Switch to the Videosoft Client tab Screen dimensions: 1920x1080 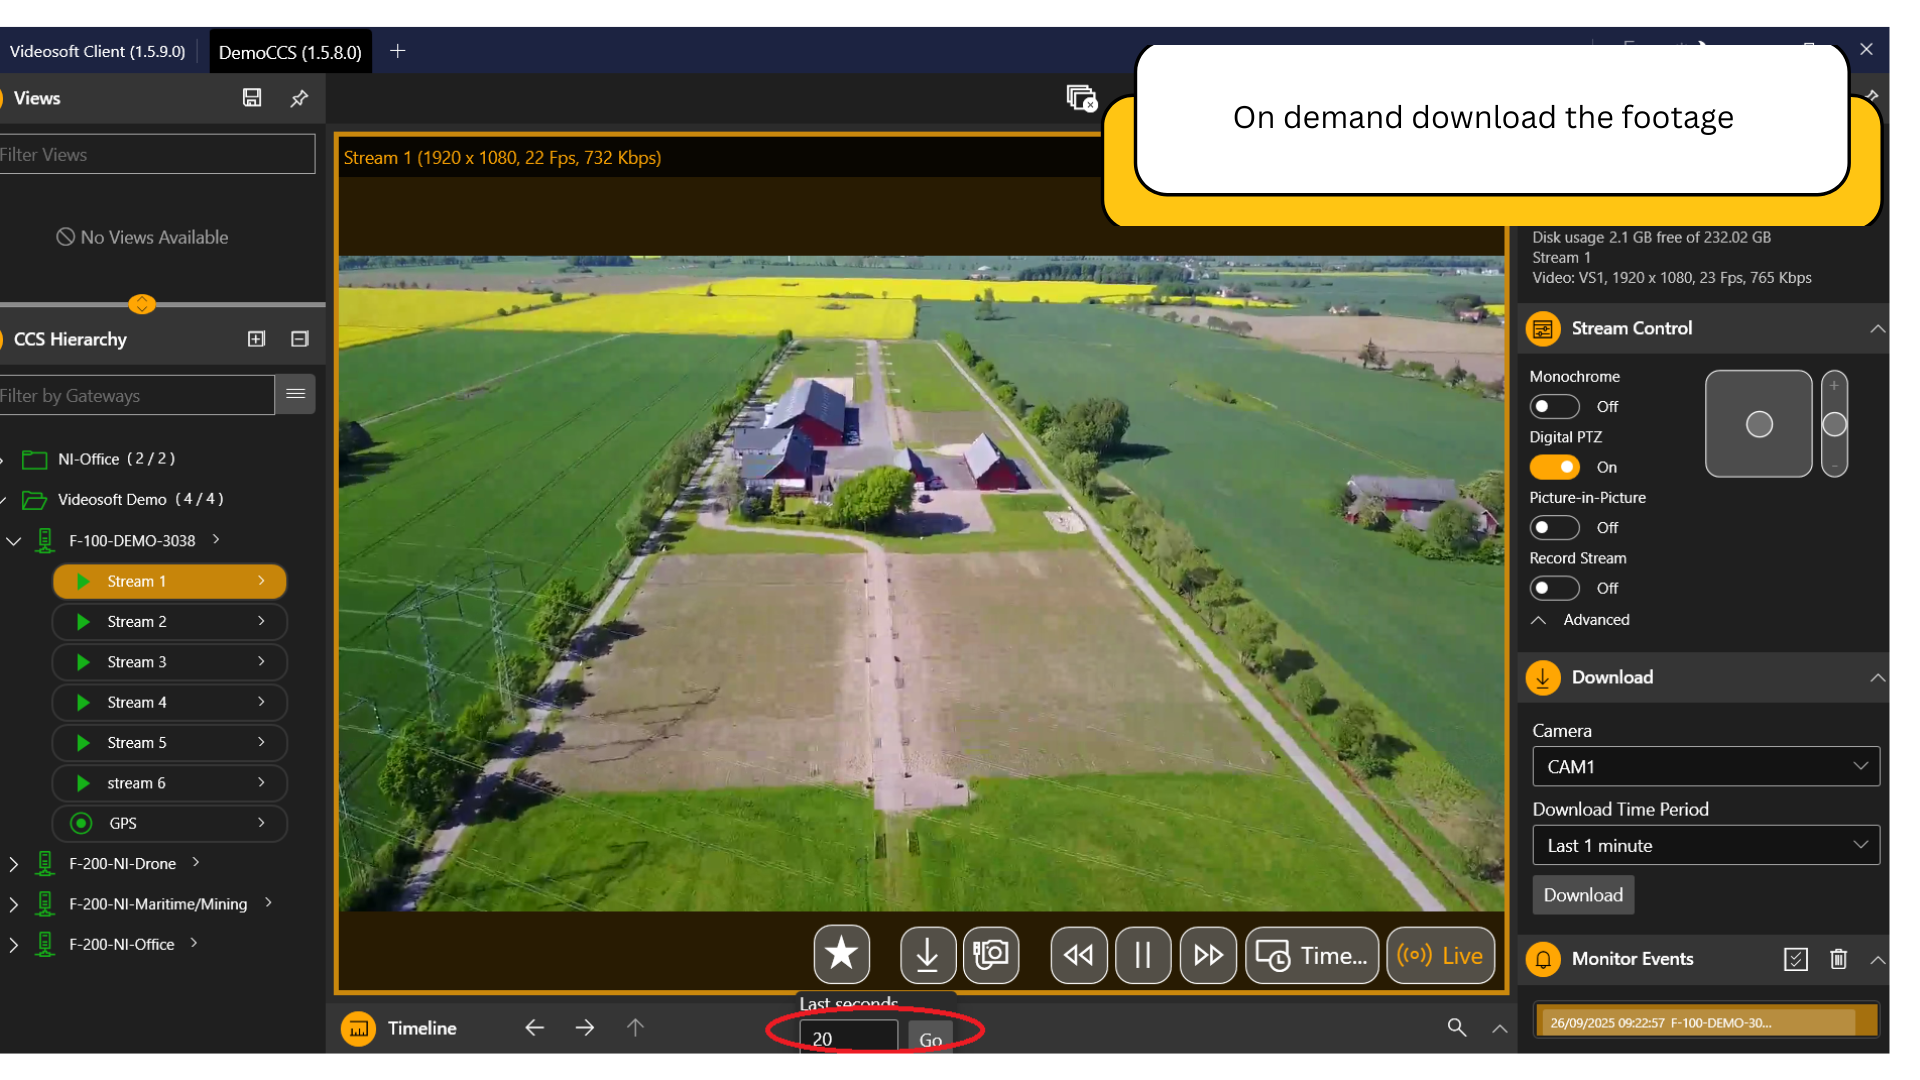tap(98, 51)
